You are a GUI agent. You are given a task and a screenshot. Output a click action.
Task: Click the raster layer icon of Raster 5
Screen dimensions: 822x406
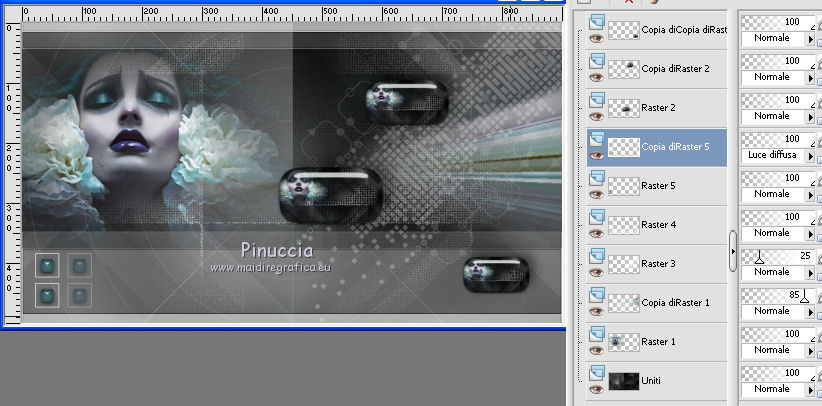coord(597,178)
